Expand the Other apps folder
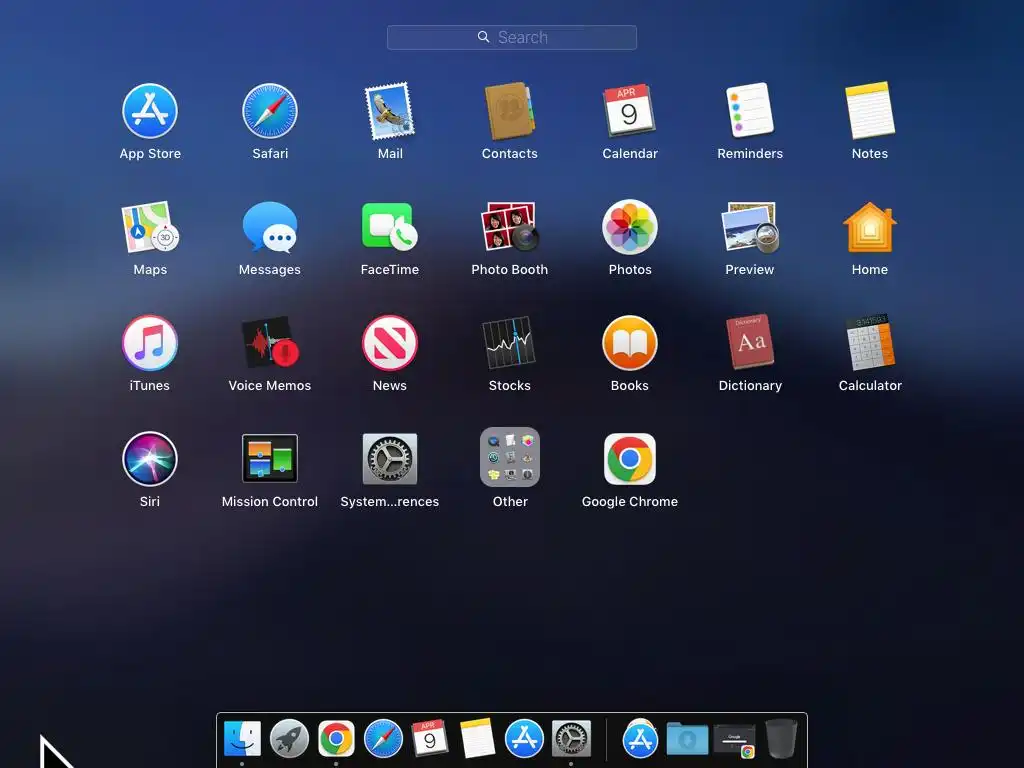 [509, 457]
